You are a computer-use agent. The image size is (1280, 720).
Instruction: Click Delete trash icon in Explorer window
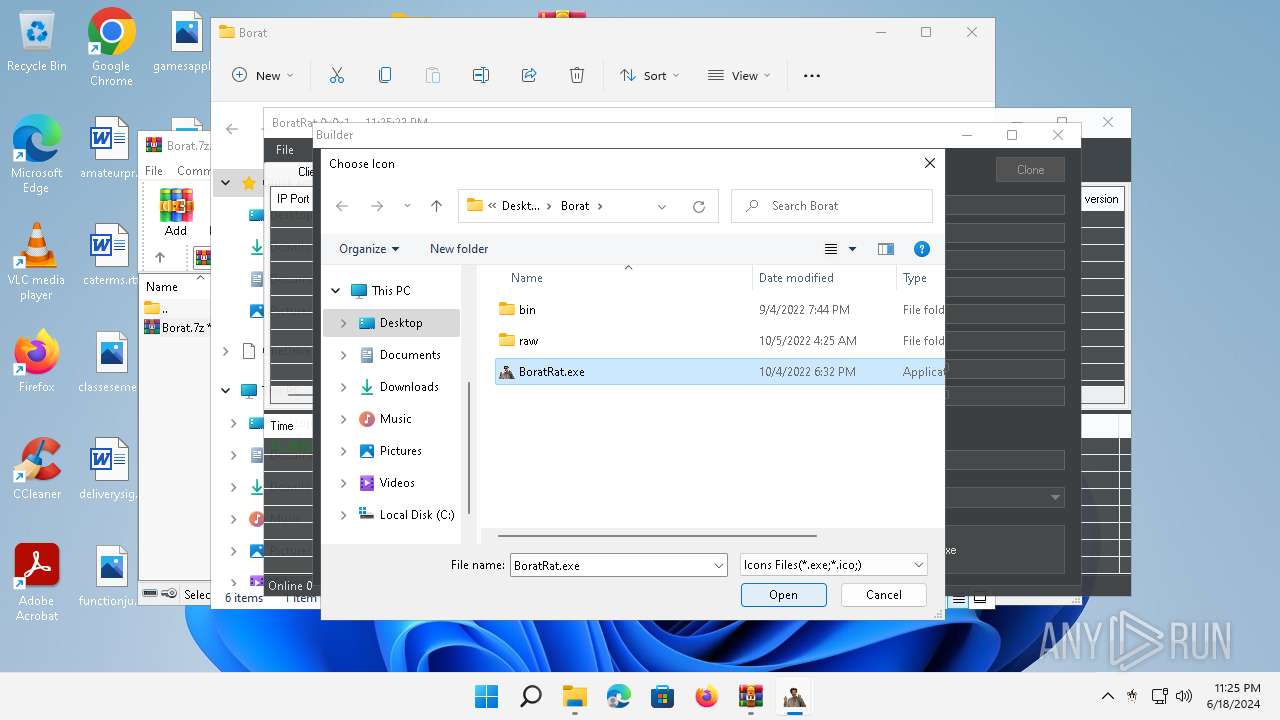[x=577, y=75]
